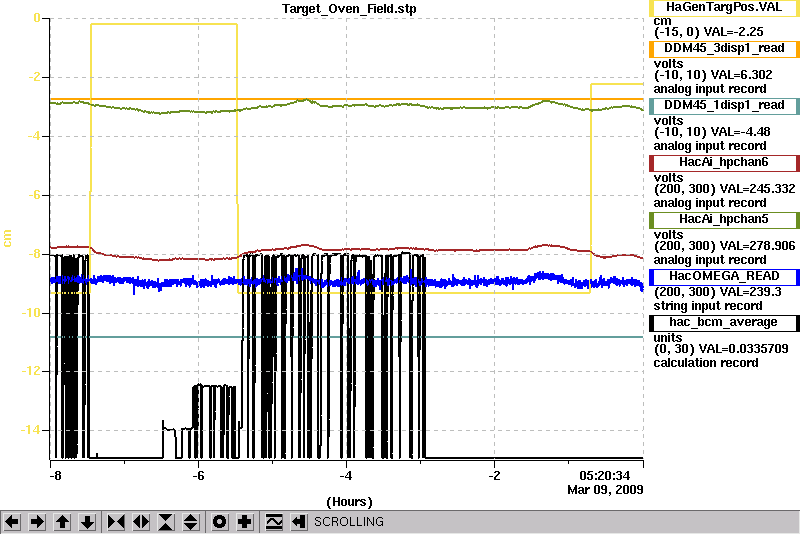Click the -10 y-axis tick label

31,313
